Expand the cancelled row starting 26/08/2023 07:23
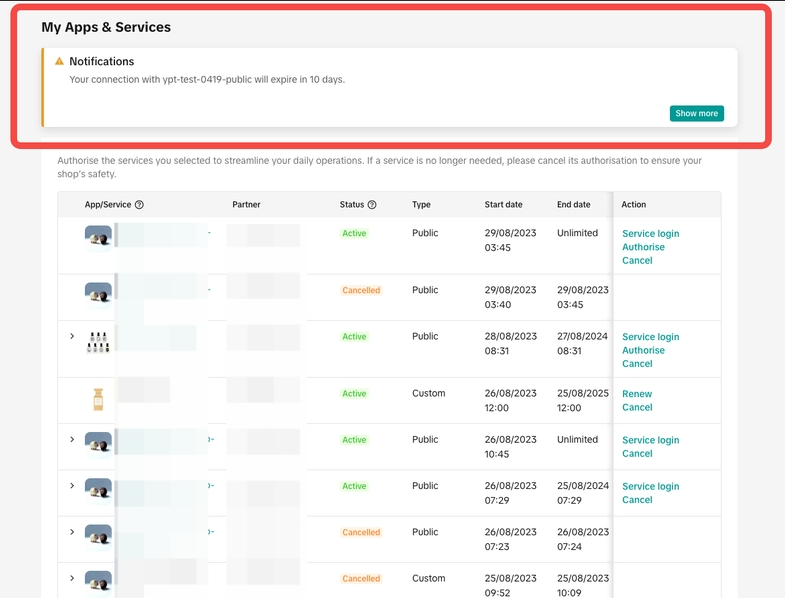The height and width of the screenshot is (598, 785). click(x=72, y=532)
